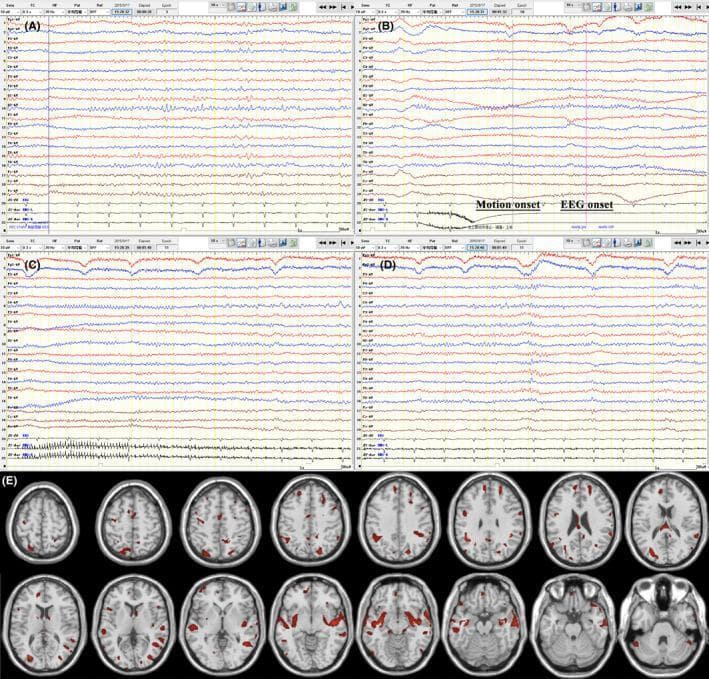Click the blue graph icon in panel D toolbar
709x679 pixels.
637,243
